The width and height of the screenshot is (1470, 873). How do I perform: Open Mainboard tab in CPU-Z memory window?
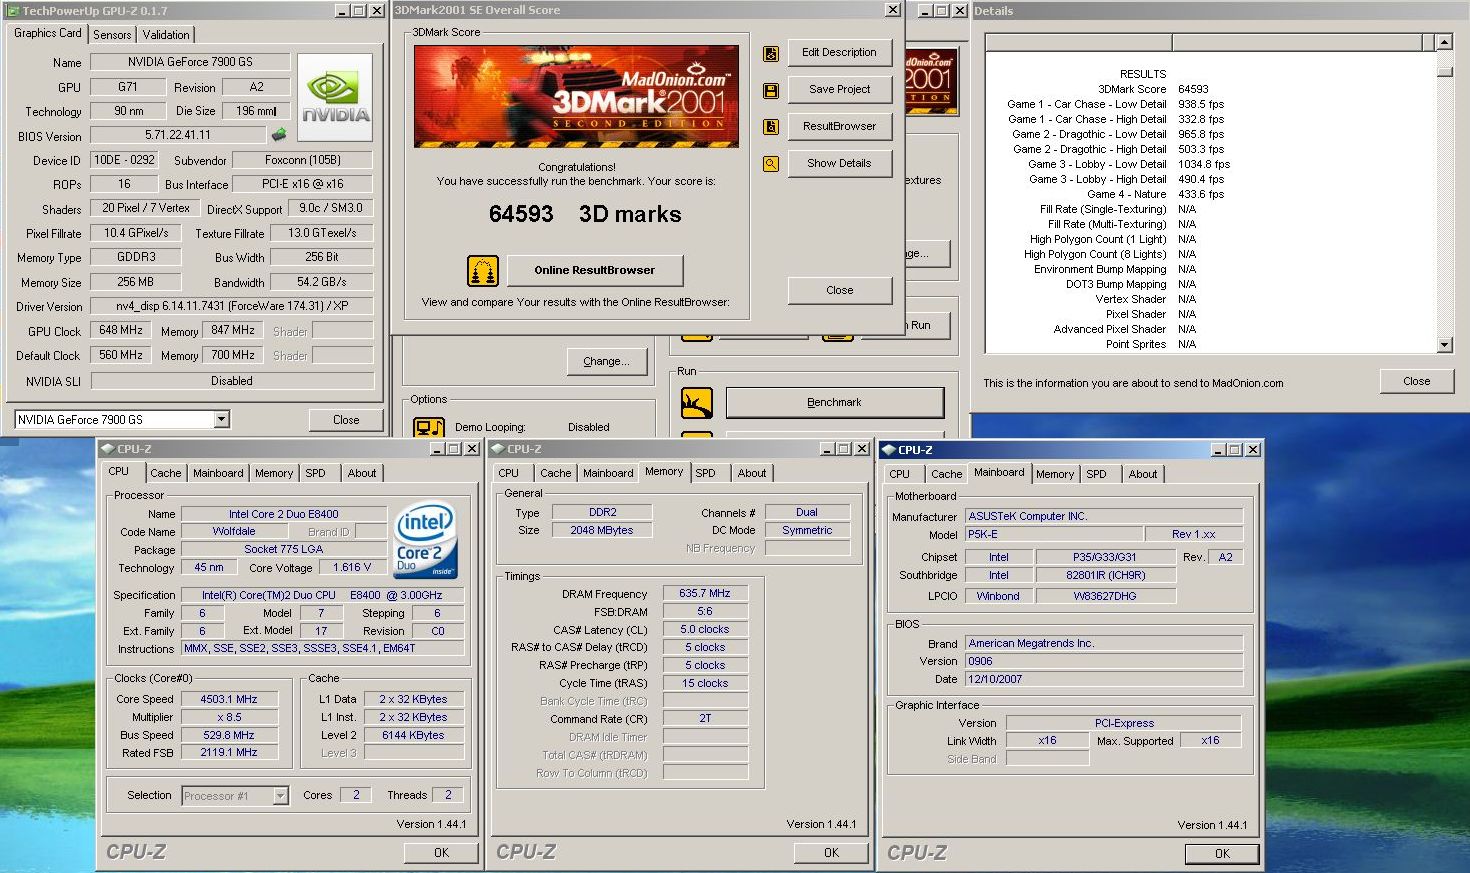coord(608,474)
